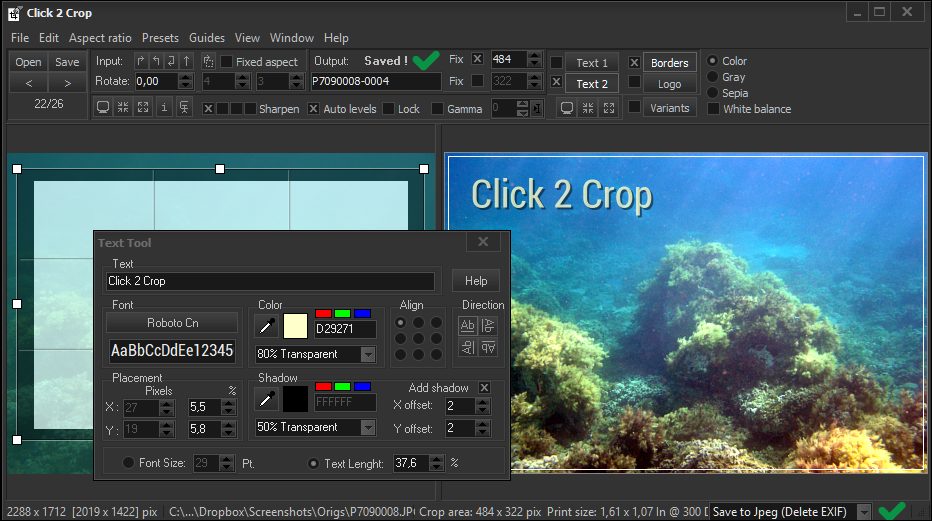Click the output monitor view icon
Image resolution: width=932 pixels, height=521 pixels.
(x=567, y=108)
